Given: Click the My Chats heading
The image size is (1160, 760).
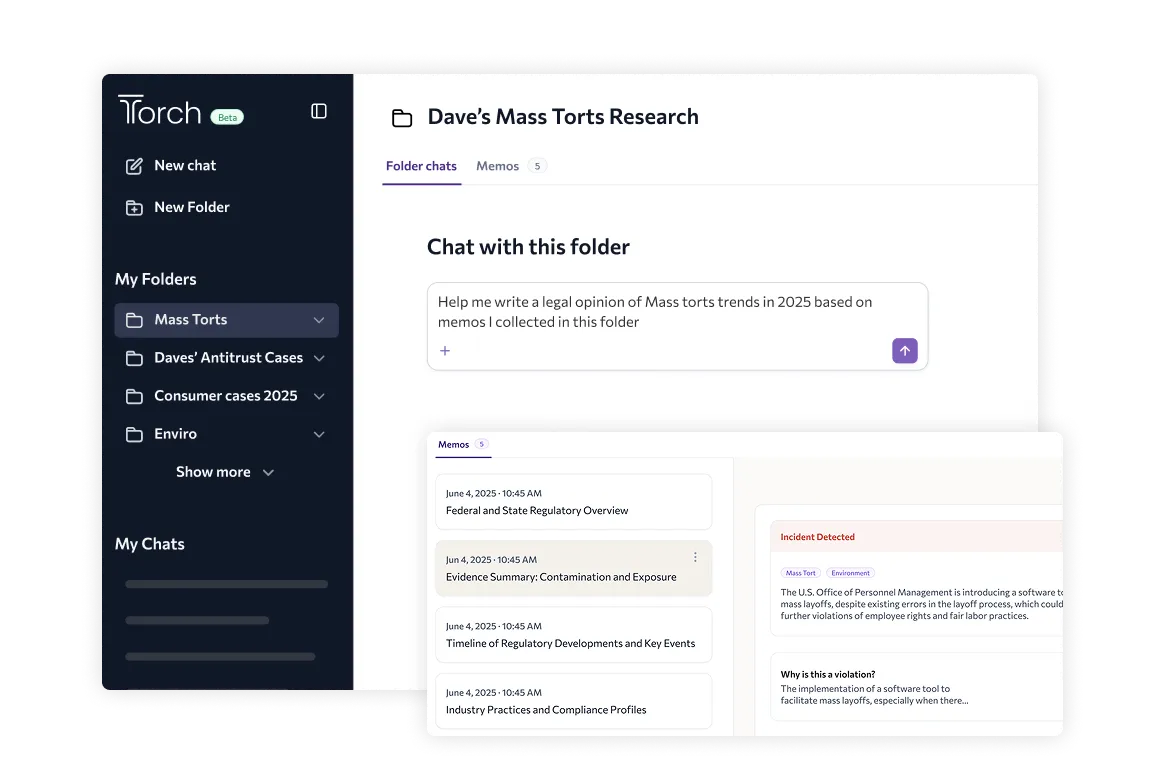Looking at the screenshot, I should (x=149, y=545).
